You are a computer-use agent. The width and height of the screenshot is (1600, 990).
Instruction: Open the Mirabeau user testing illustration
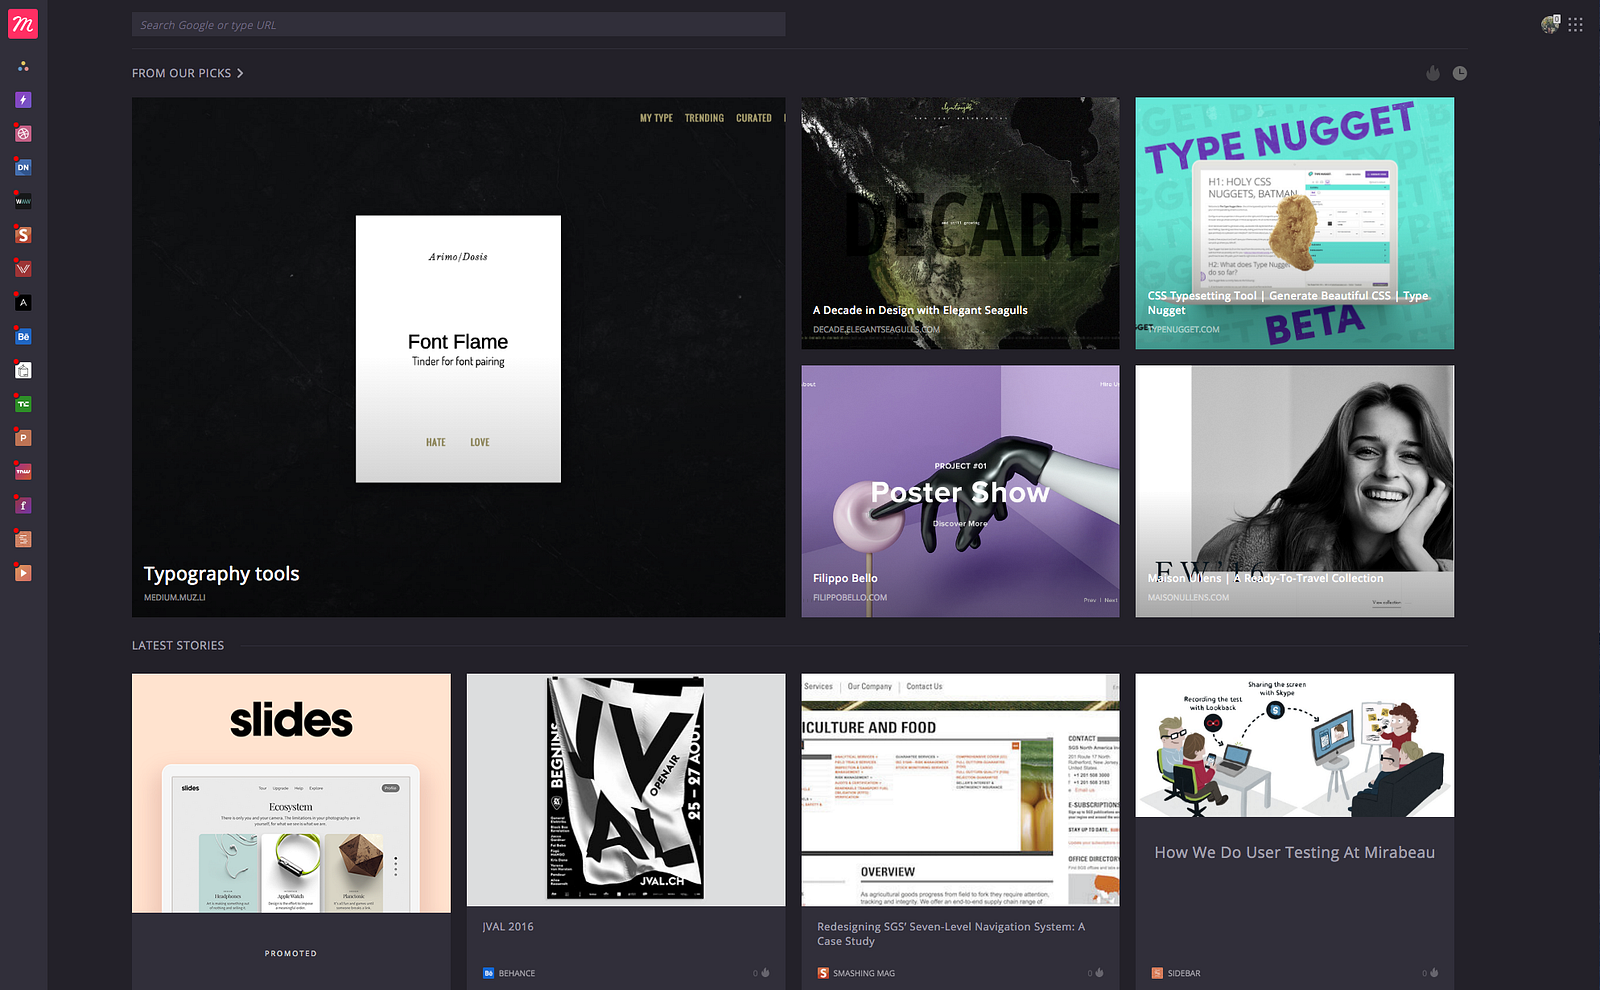coord(1295,745)
